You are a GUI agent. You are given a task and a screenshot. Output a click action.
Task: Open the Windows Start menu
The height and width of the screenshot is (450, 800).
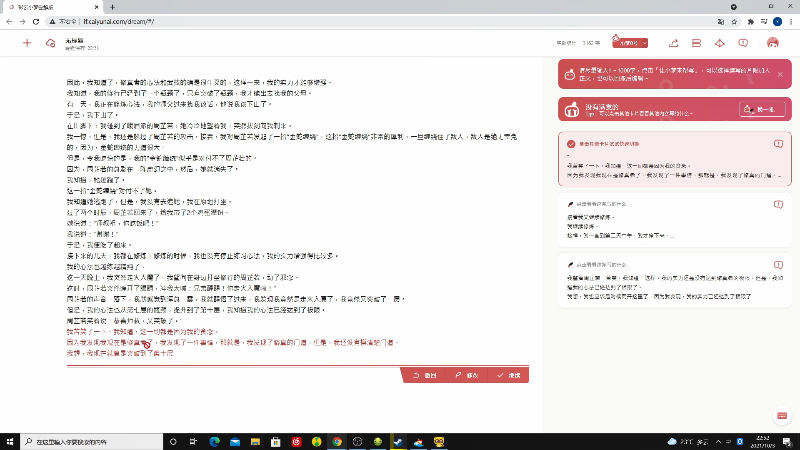pyautogui.click(x=10, y=441)
